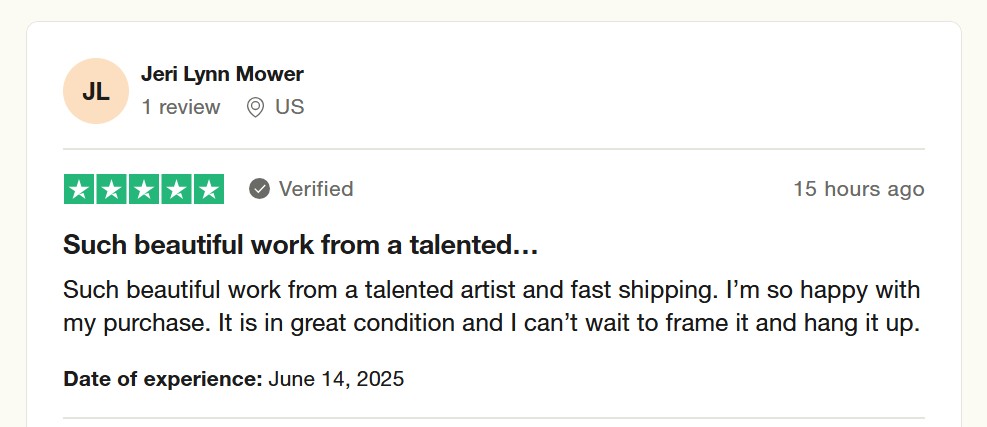Screen dimensions: 987x427
Task: Click the middle green rating star
Action: (144, 189)
